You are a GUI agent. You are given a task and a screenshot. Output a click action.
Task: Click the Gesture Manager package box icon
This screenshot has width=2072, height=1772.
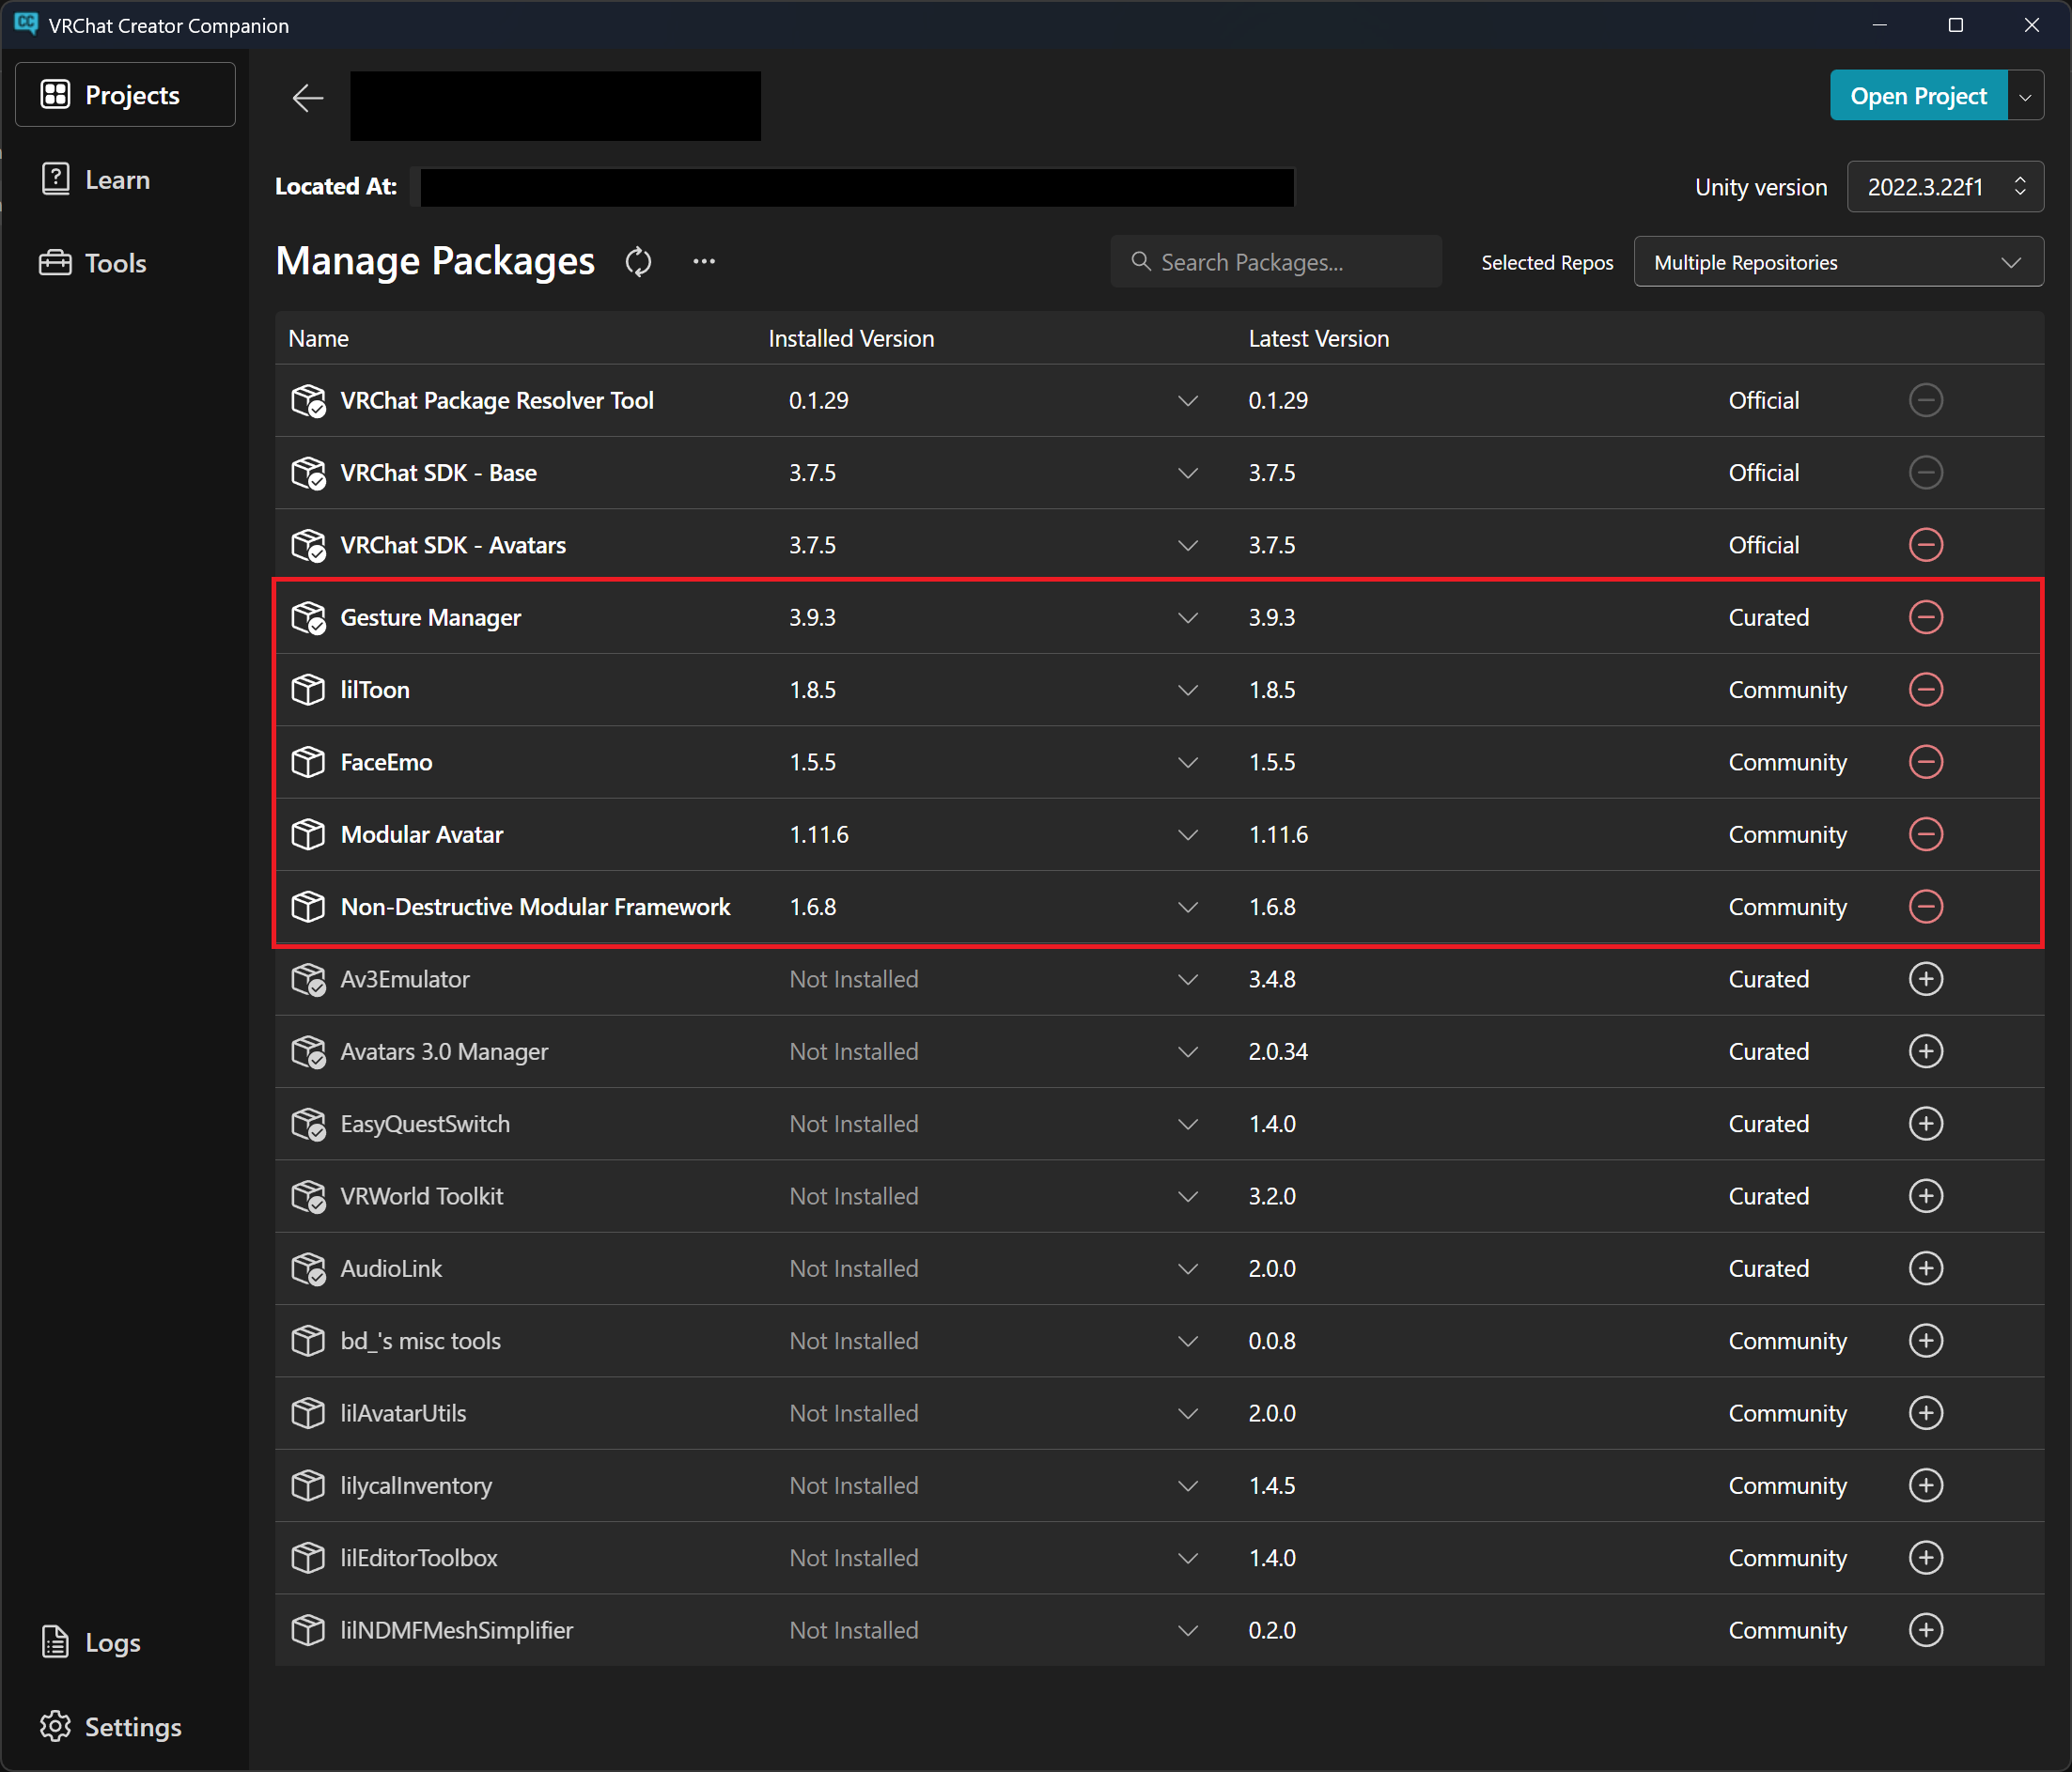[308, 617]
